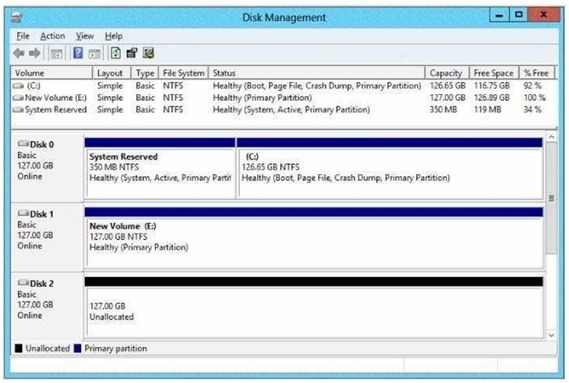
Task: Click 'Healthy (System, Active, Primary Partition)' list status
Action: pos(291,110)
